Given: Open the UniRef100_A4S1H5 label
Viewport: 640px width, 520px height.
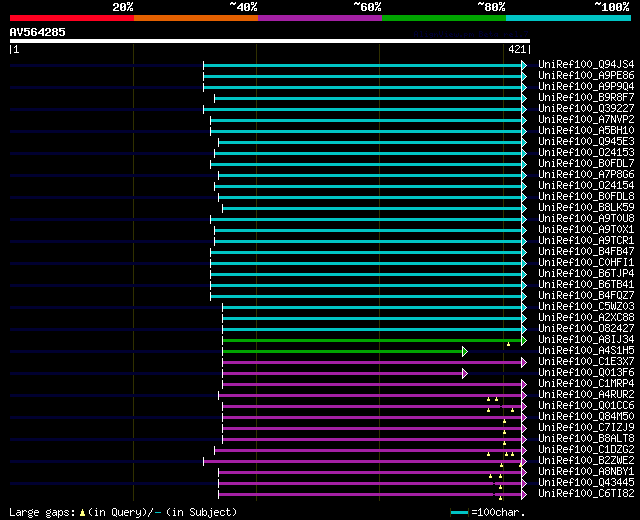Looking at the screenshot, I should [586, 351].
